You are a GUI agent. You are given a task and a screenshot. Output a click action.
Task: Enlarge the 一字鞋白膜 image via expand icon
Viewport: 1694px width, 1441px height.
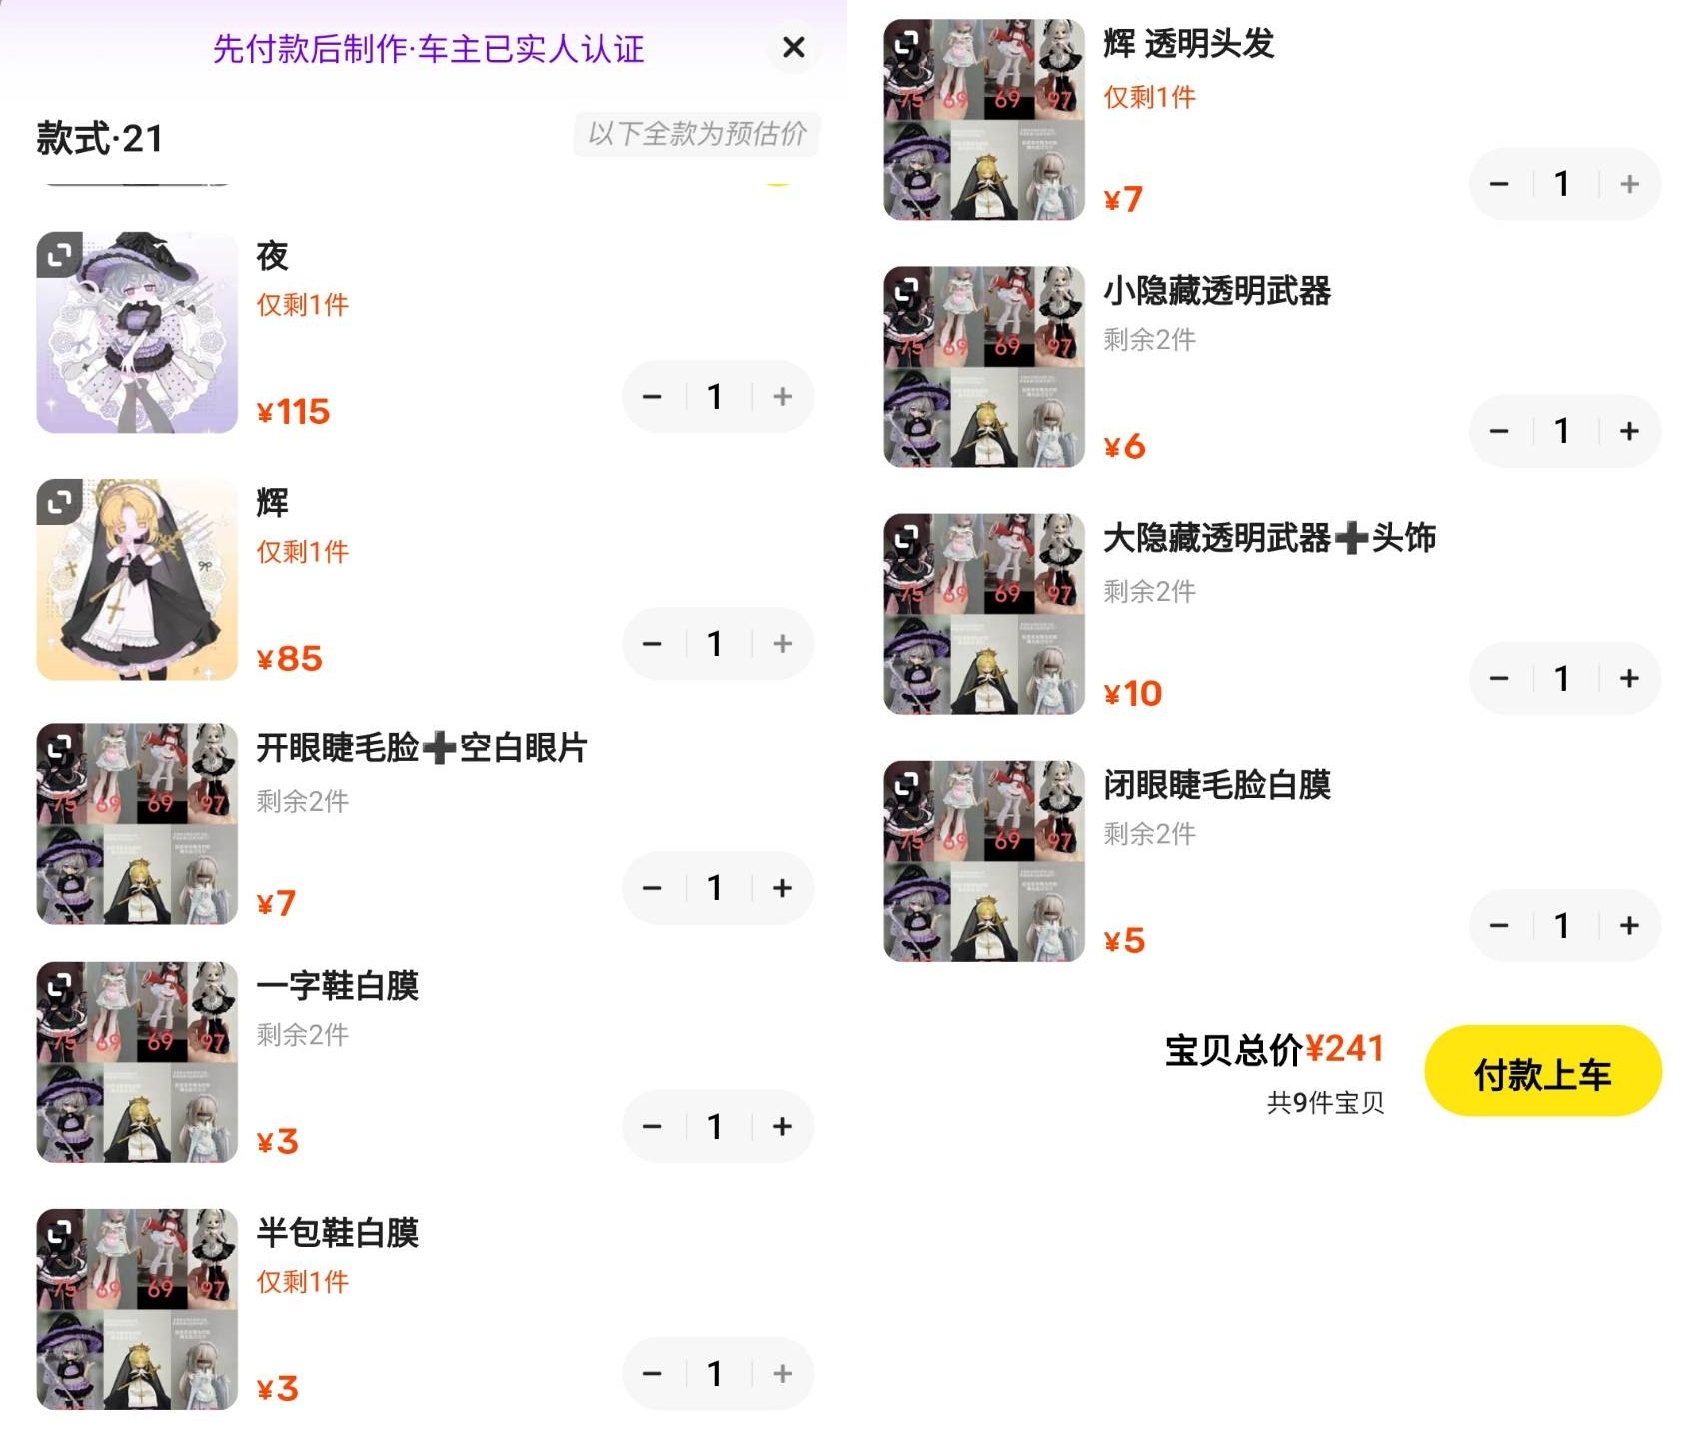59,985
